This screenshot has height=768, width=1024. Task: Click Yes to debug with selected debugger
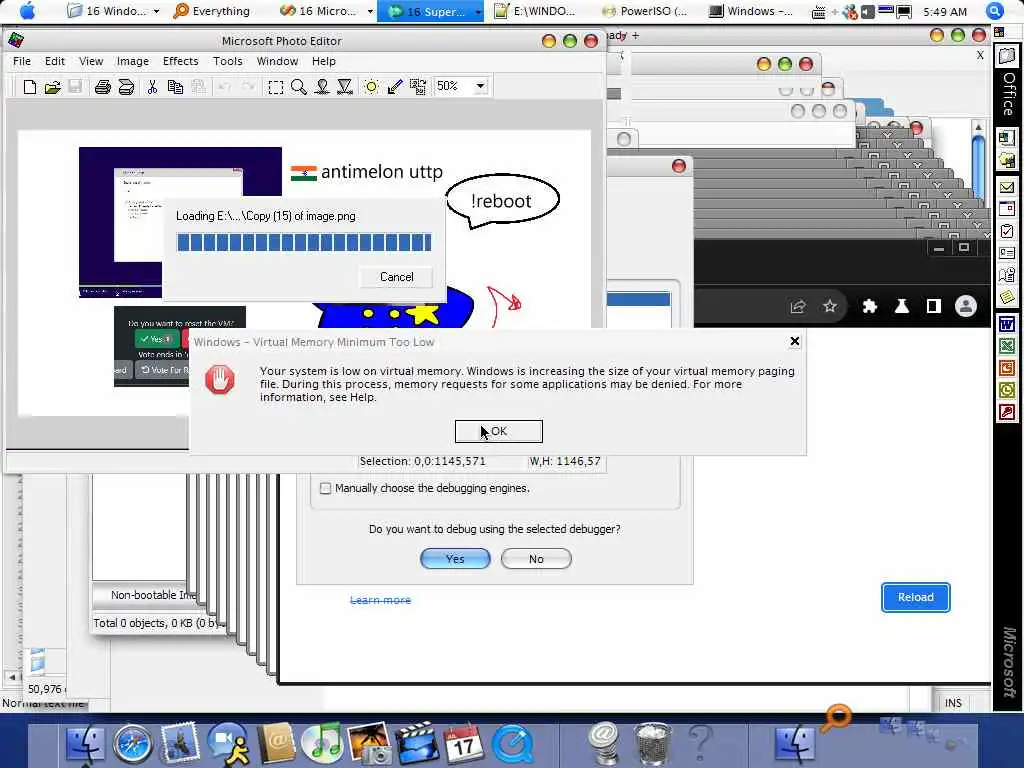point(455,558)
